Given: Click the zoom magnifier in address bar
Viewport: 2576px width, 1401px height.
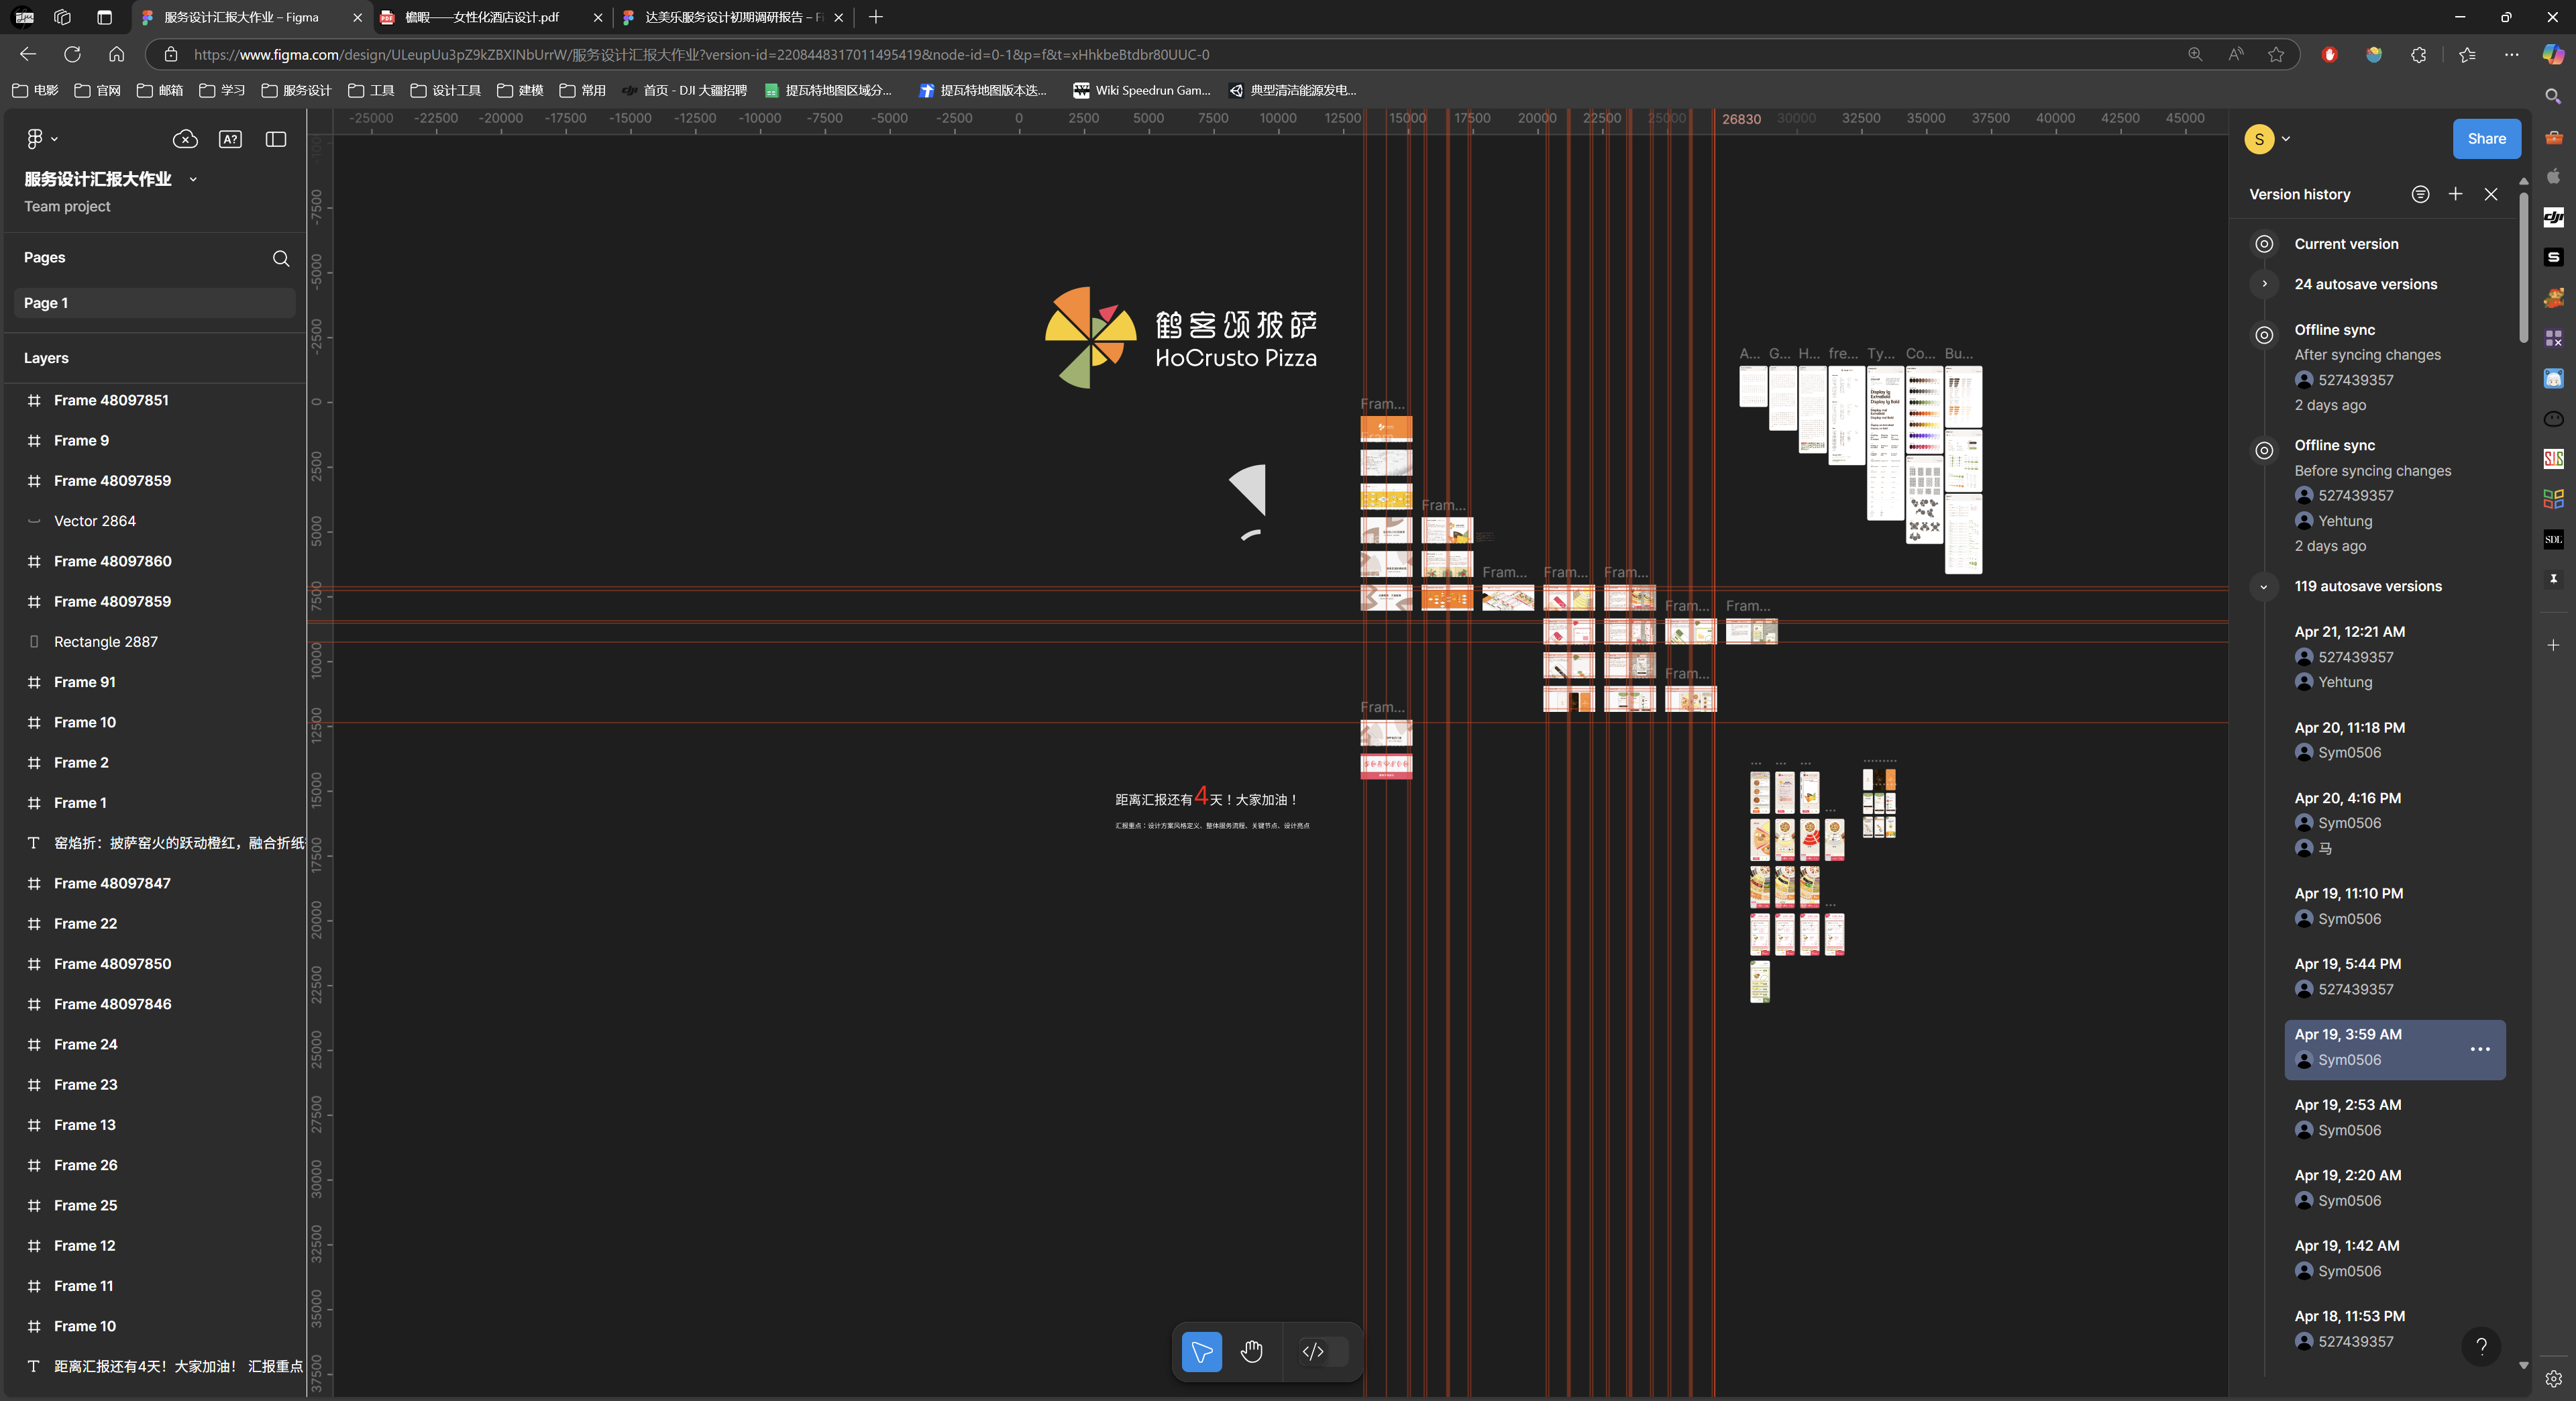Looking at the screenshot, I should (2195, 54).
